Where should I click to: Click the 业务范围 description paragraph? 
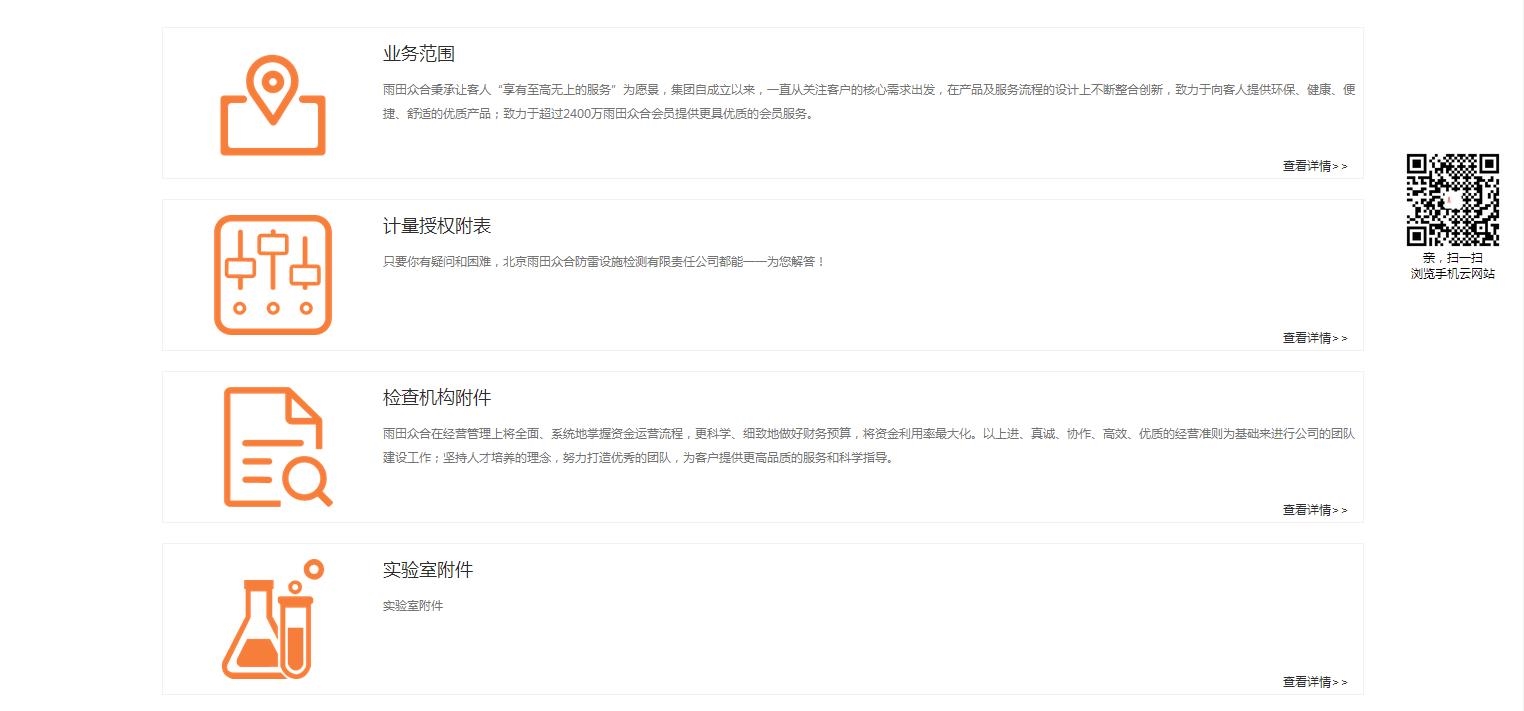point(869,102)
